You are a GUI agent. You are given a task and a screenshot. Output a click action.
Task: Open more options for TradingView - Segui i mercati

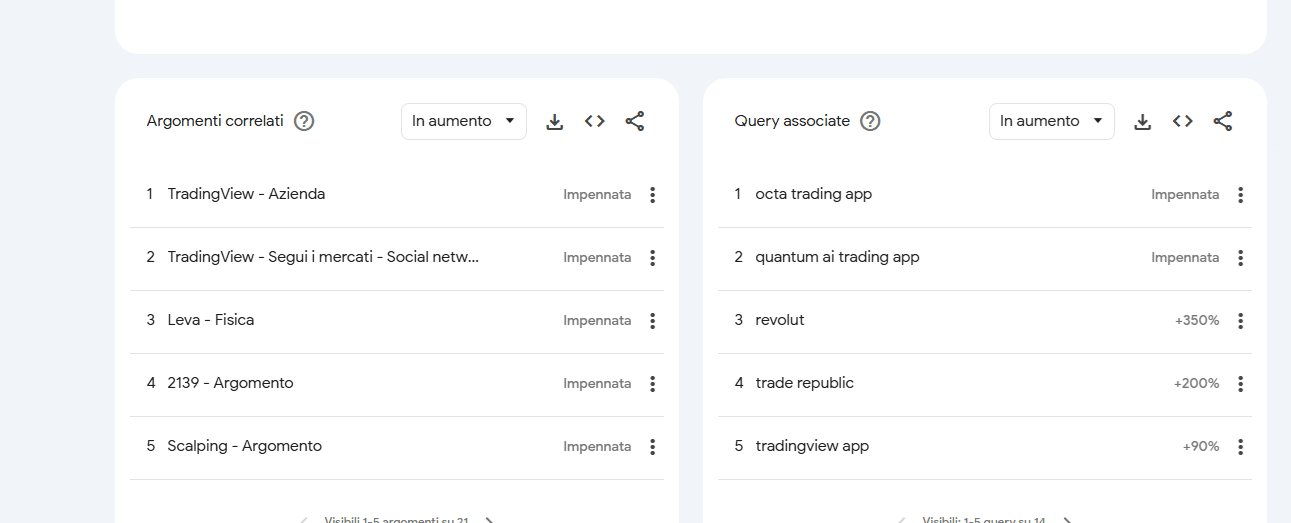pyautogui.click(x=652, y=258)
